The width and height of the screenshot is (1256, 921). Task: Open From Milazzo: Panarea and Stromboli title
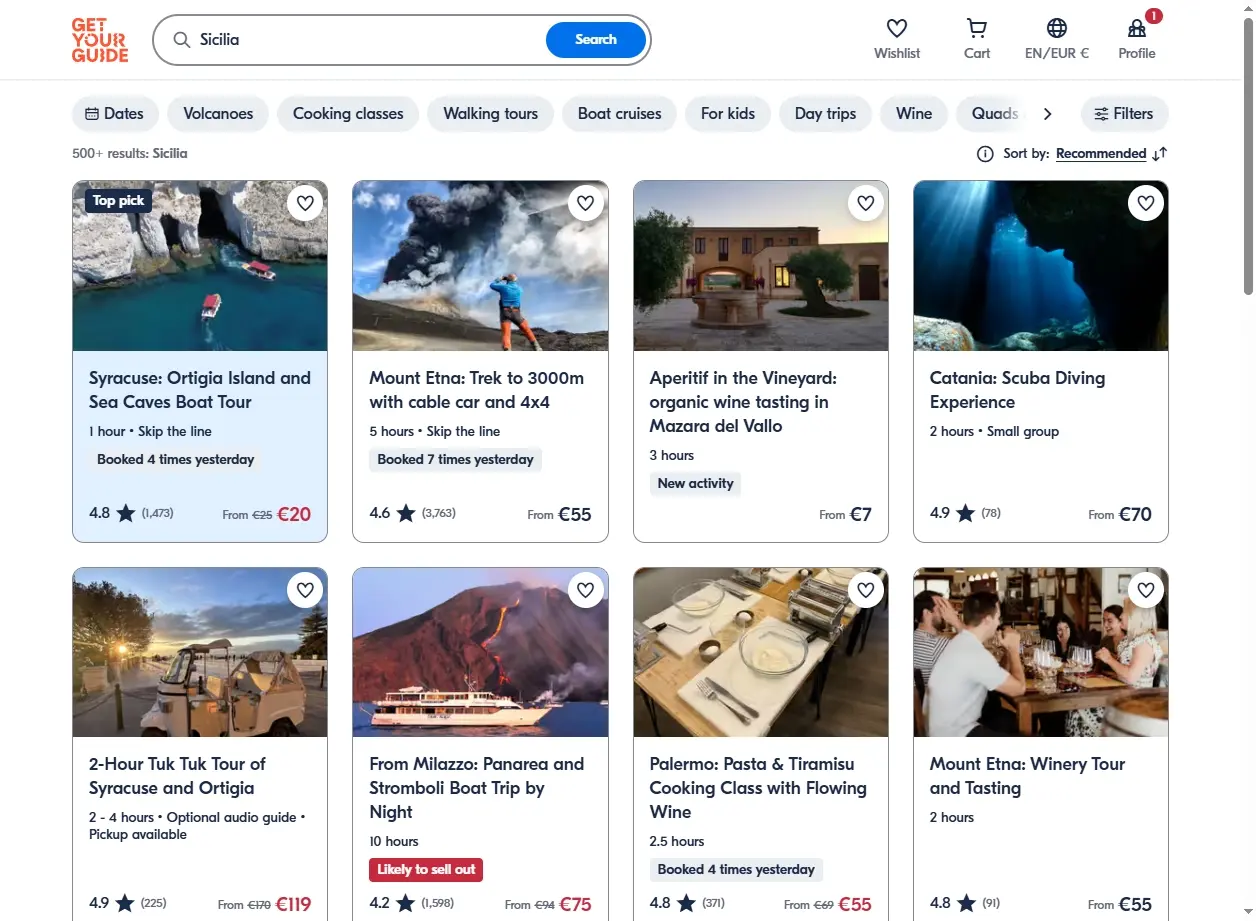(x=476, y=788)
